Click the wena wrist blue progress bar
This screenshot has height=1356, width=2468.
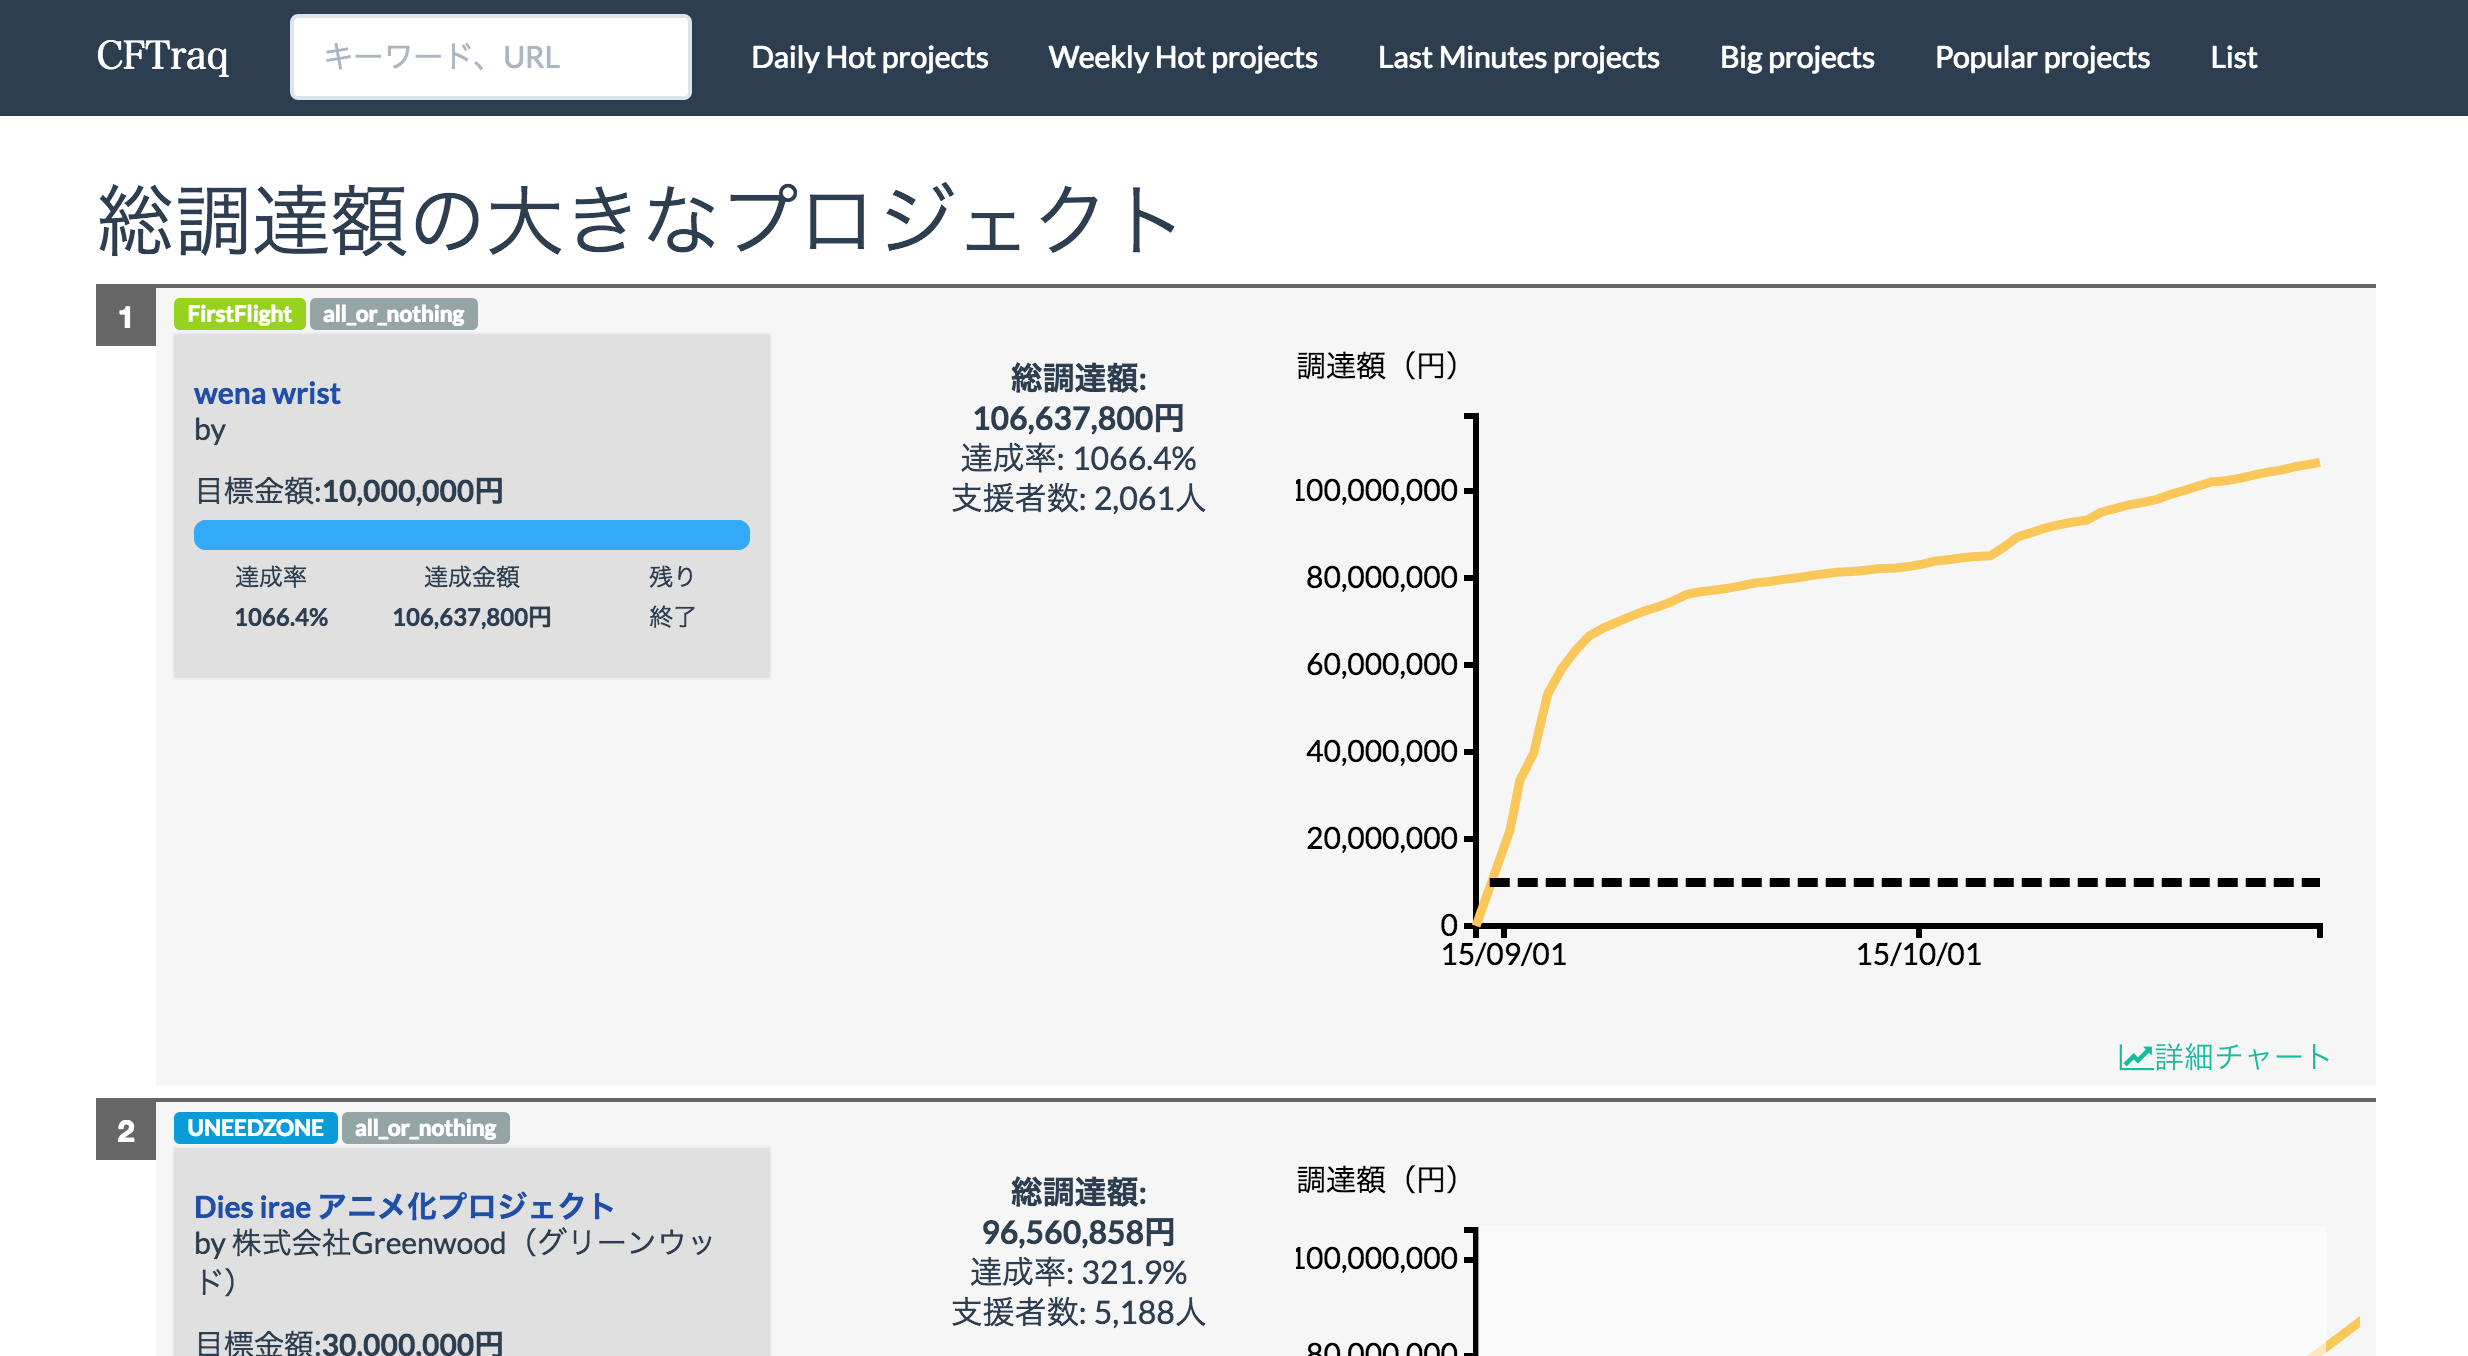[x=471, y=535]
